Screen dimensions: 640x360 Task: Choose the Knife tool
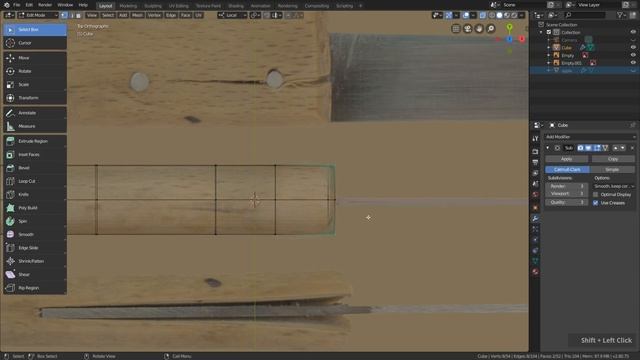[35, 194]
